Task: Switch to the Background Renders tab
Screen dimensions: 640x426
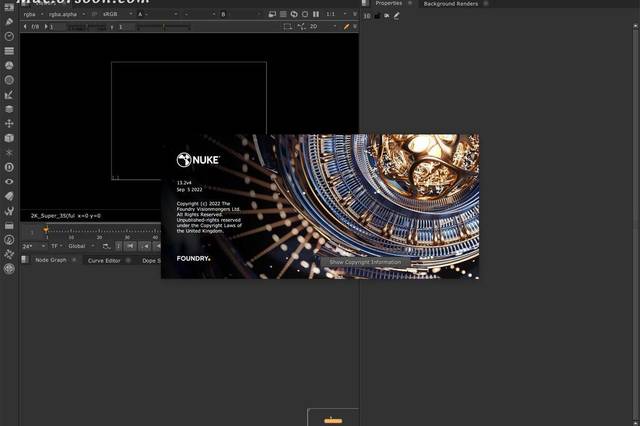Action: pos(451,4)
